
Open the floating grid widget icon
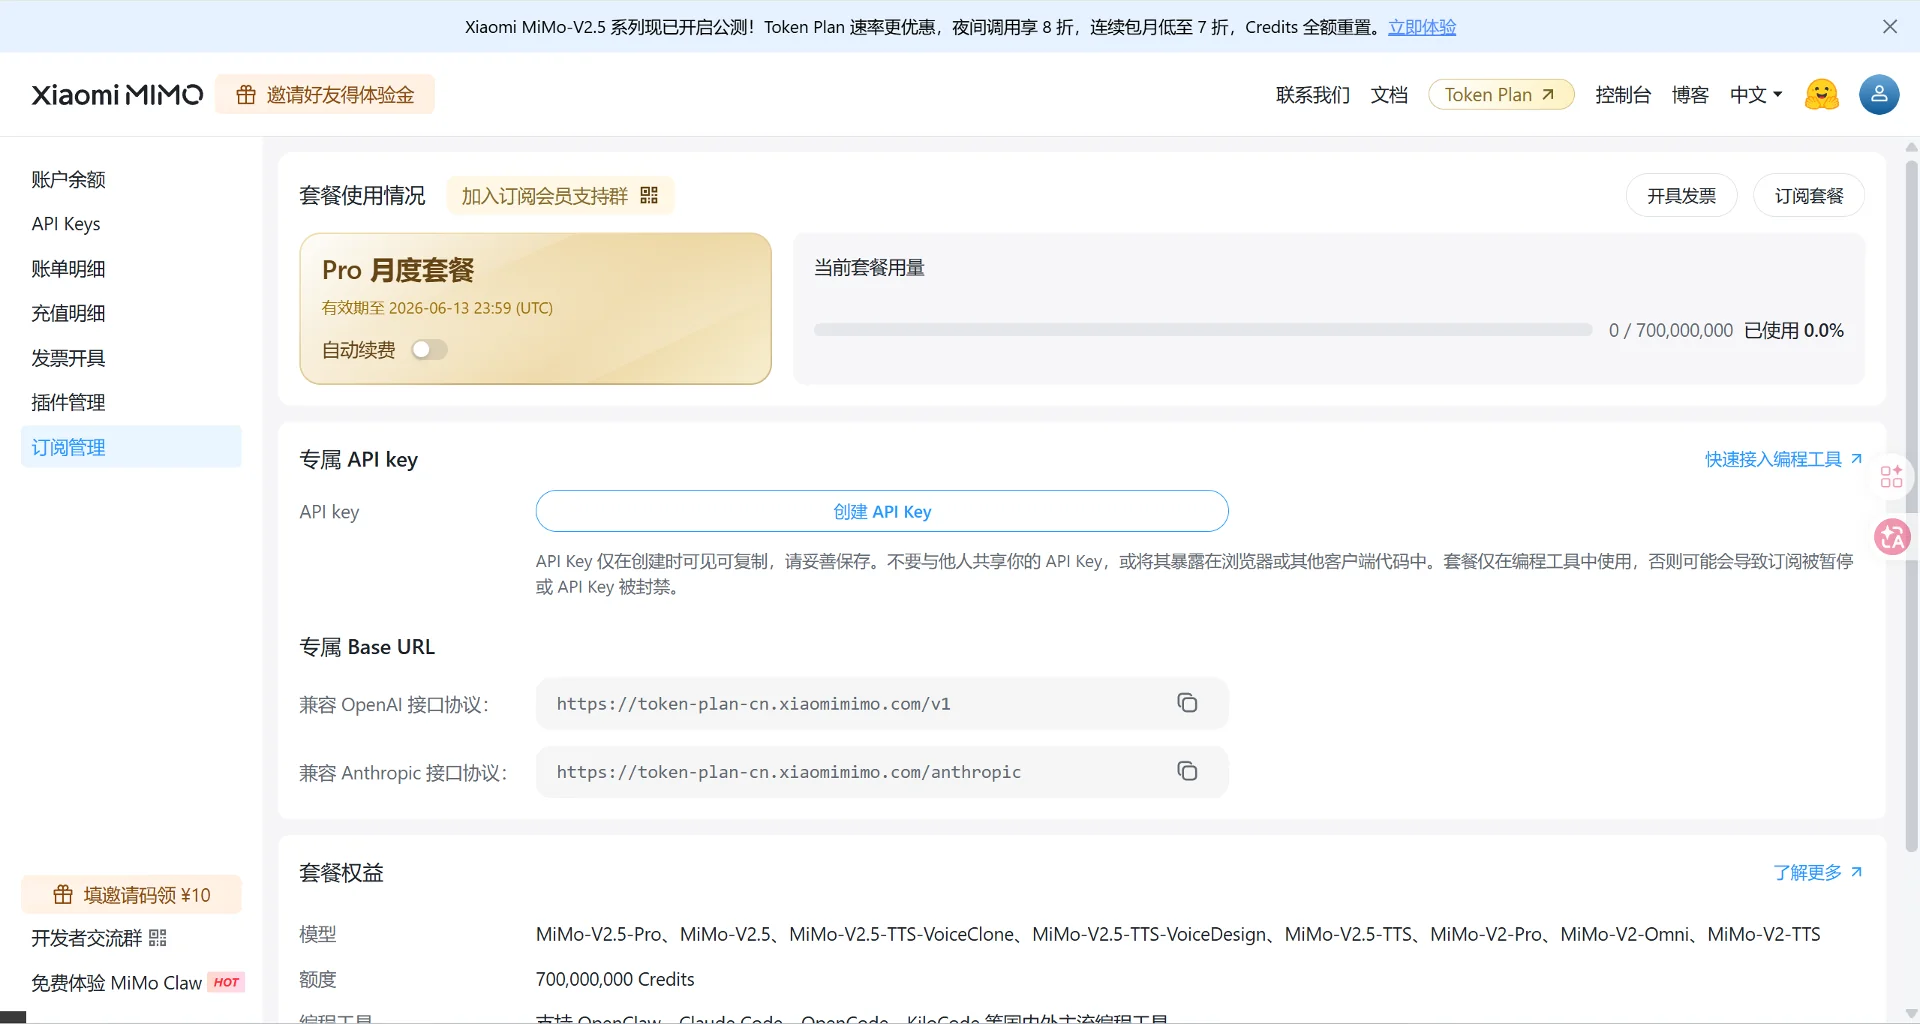pos(1891,476)
